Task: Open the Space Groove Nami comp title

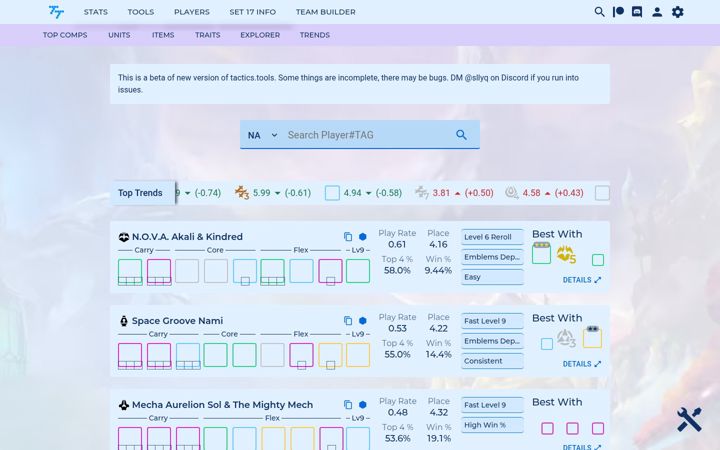Action: (177, 321)
